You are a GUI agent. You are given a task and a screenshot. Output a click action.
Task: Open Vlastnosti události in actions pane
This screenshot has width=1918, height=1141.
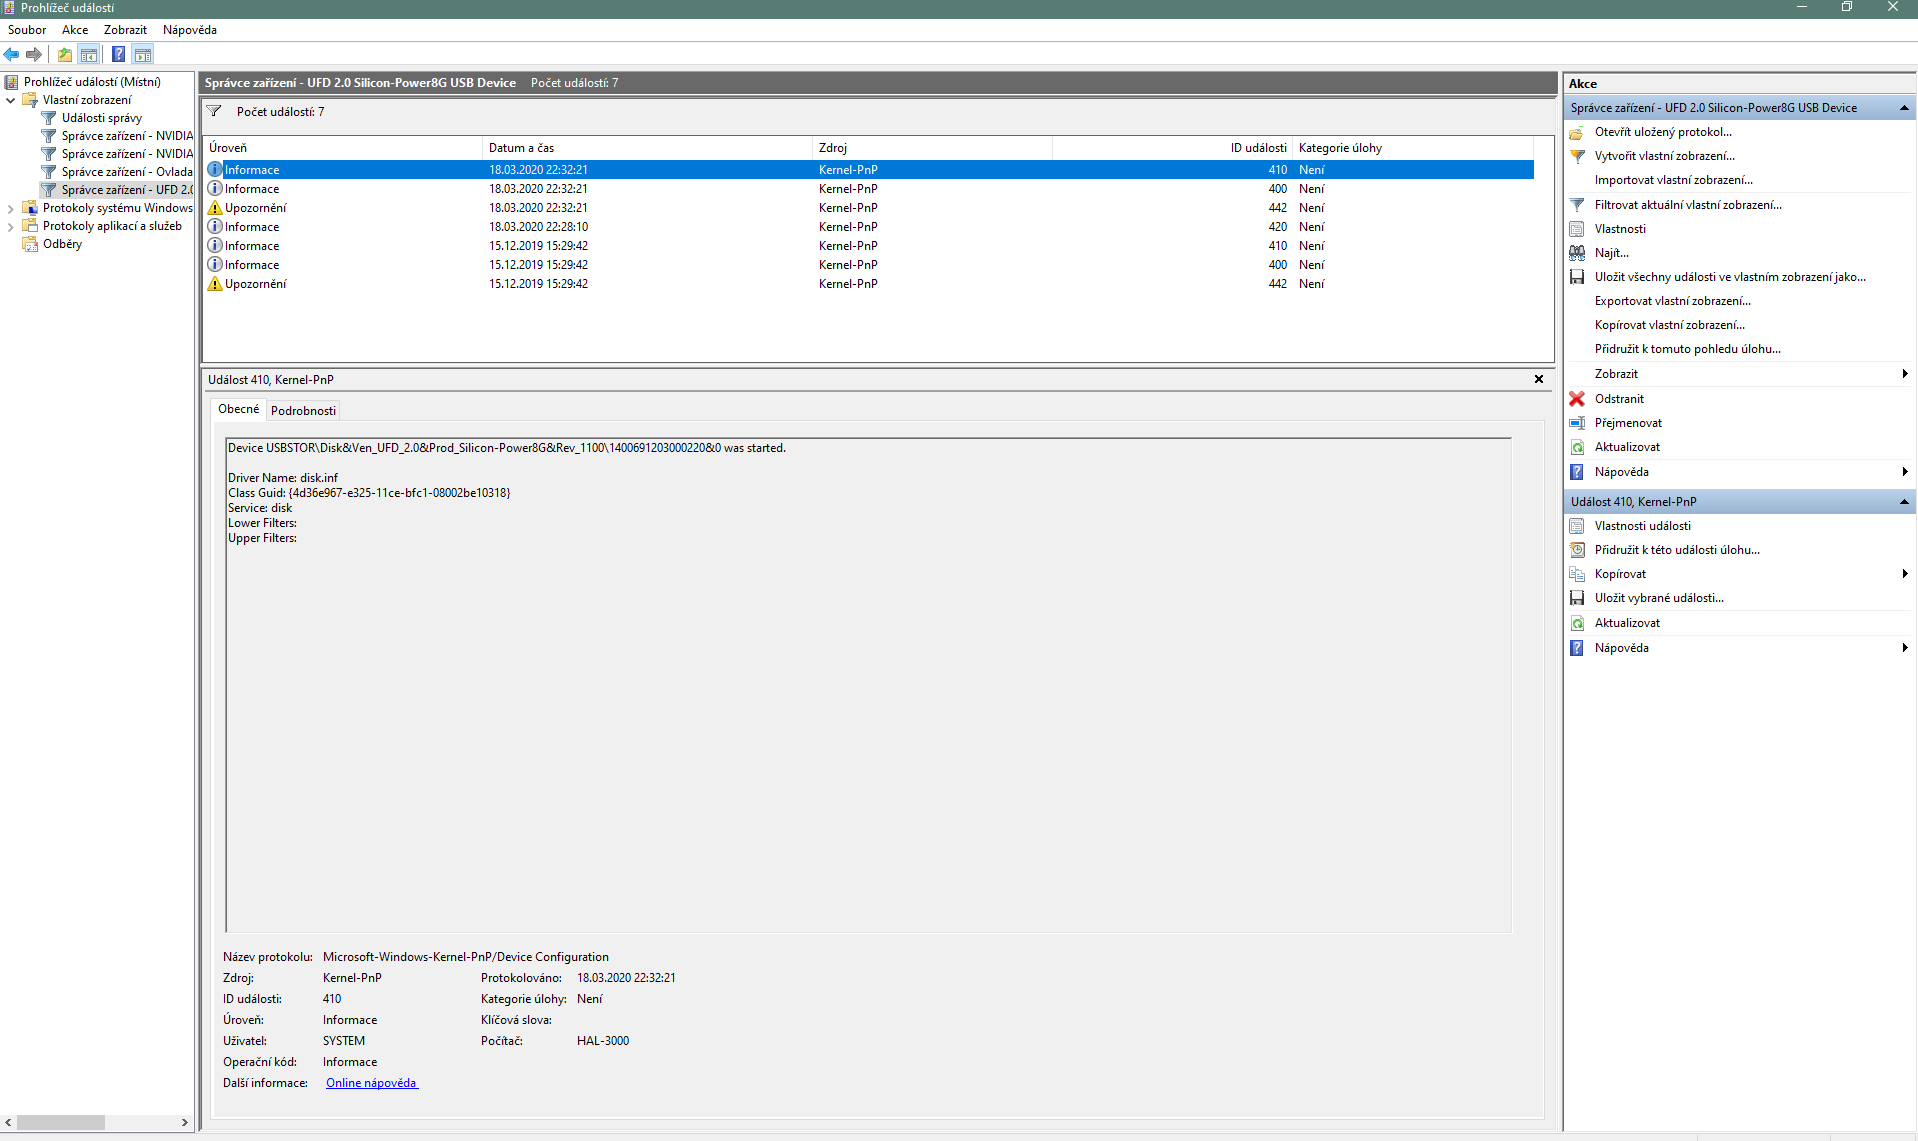1642,526
